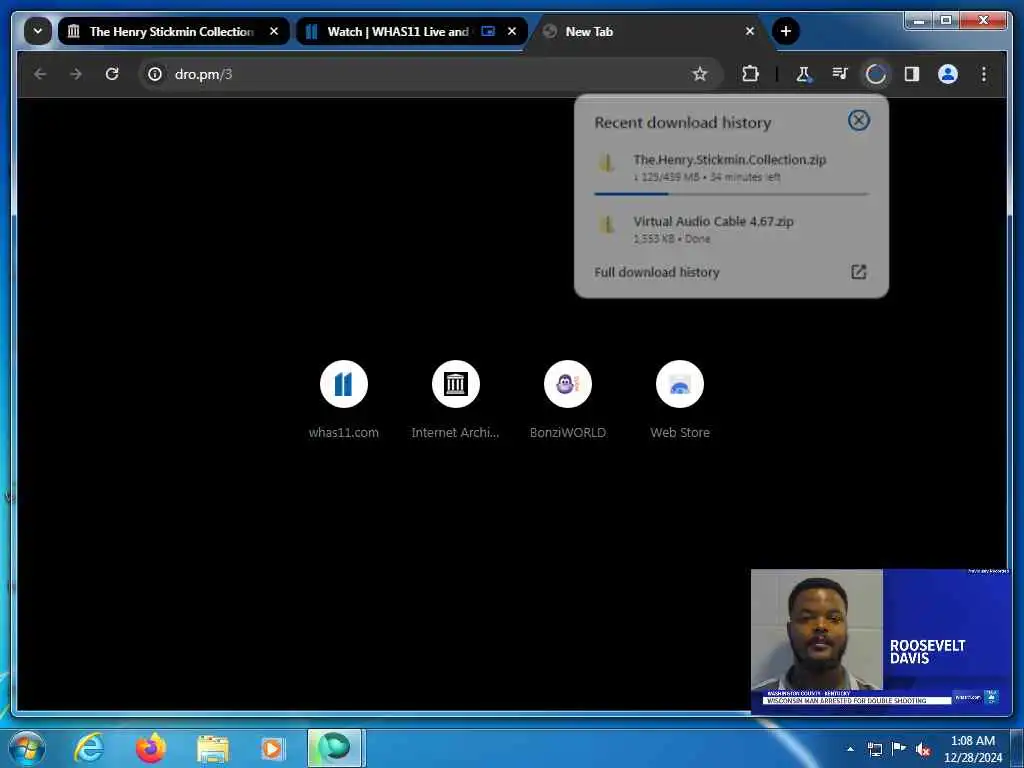The image size is (1024, 768).
Task: Open the Windows Start menu
Action: coord(26,748)
